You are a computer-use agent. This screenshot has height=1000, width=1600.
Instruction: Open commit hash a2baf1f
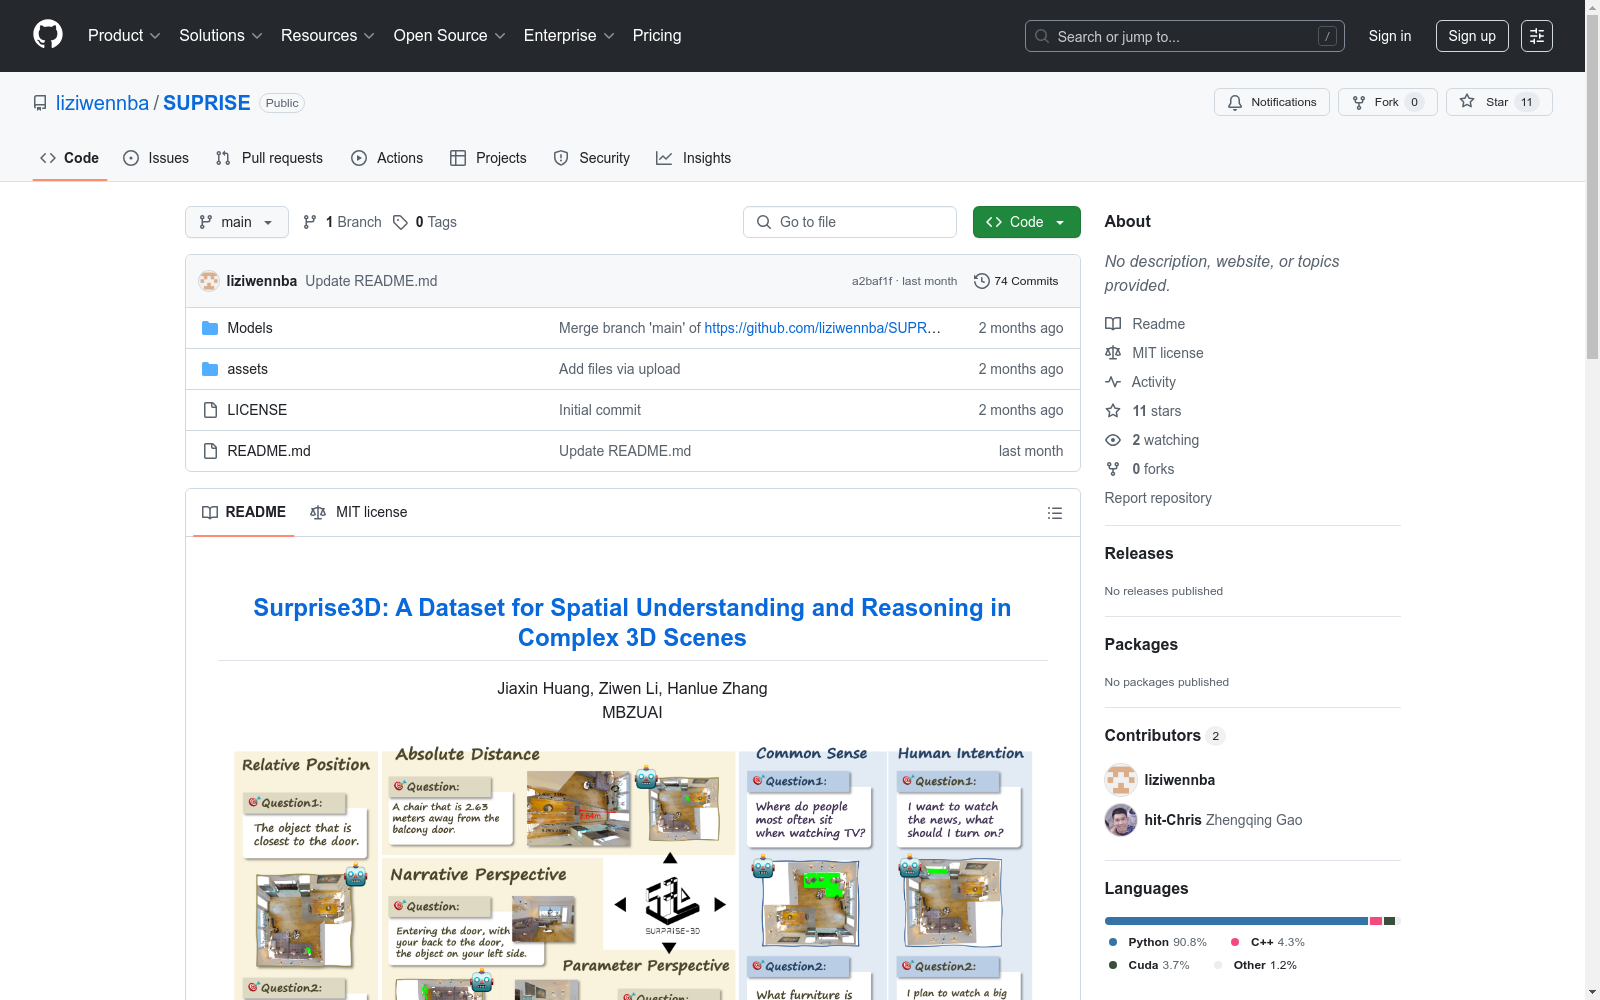pyautogui.click(x=872, y=281)
